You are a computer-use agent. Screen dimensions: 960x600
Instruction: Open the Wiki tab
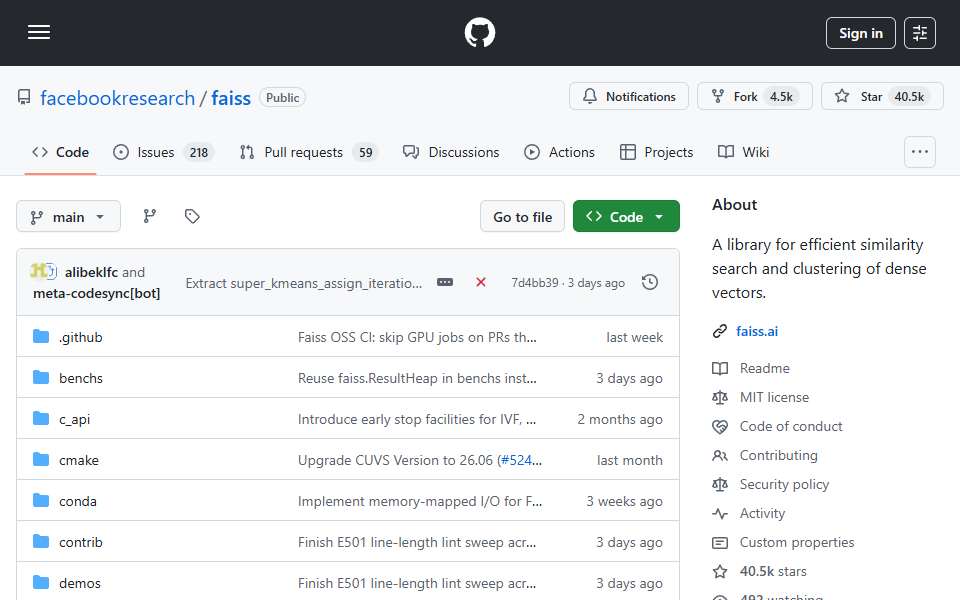(743, 152)
